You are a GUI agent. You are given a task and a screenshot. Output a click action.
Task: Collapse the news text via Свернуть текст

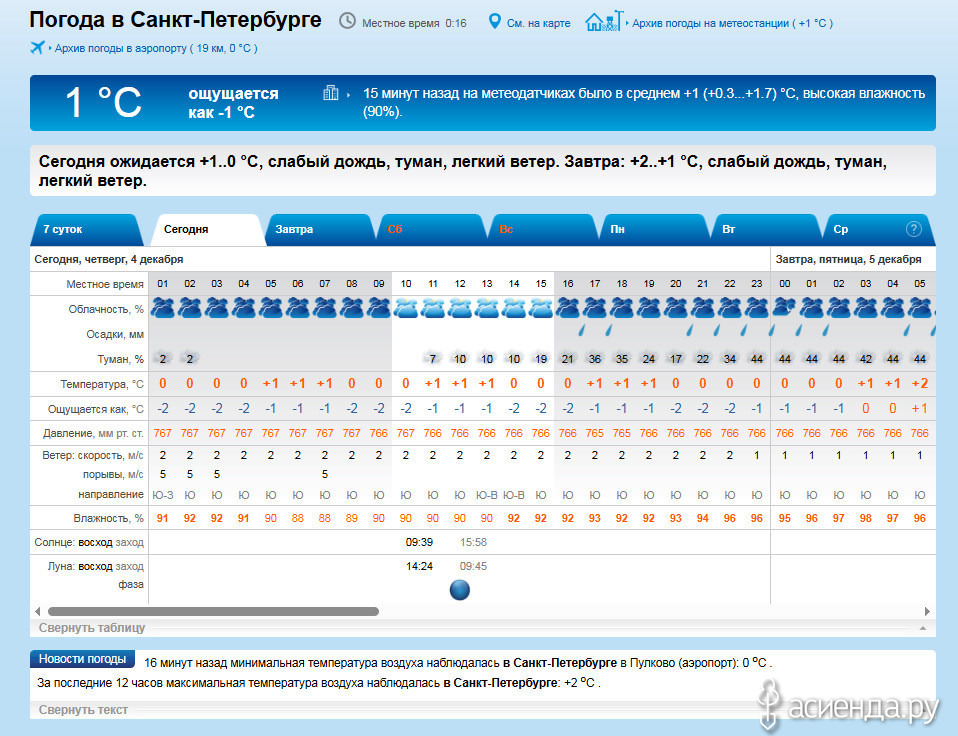pos(83,710)
